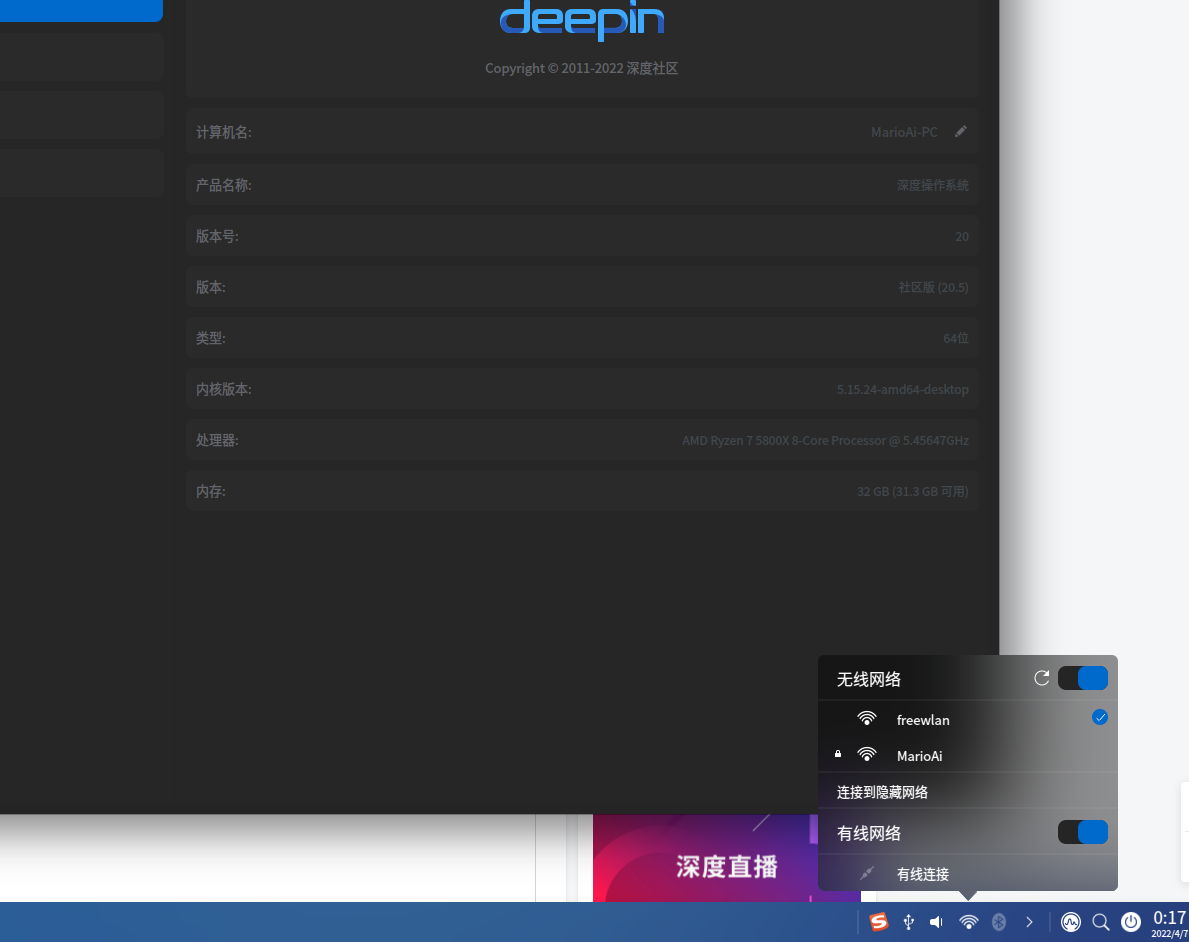Click the MarioAi-PC computer name value

(904, 132)
